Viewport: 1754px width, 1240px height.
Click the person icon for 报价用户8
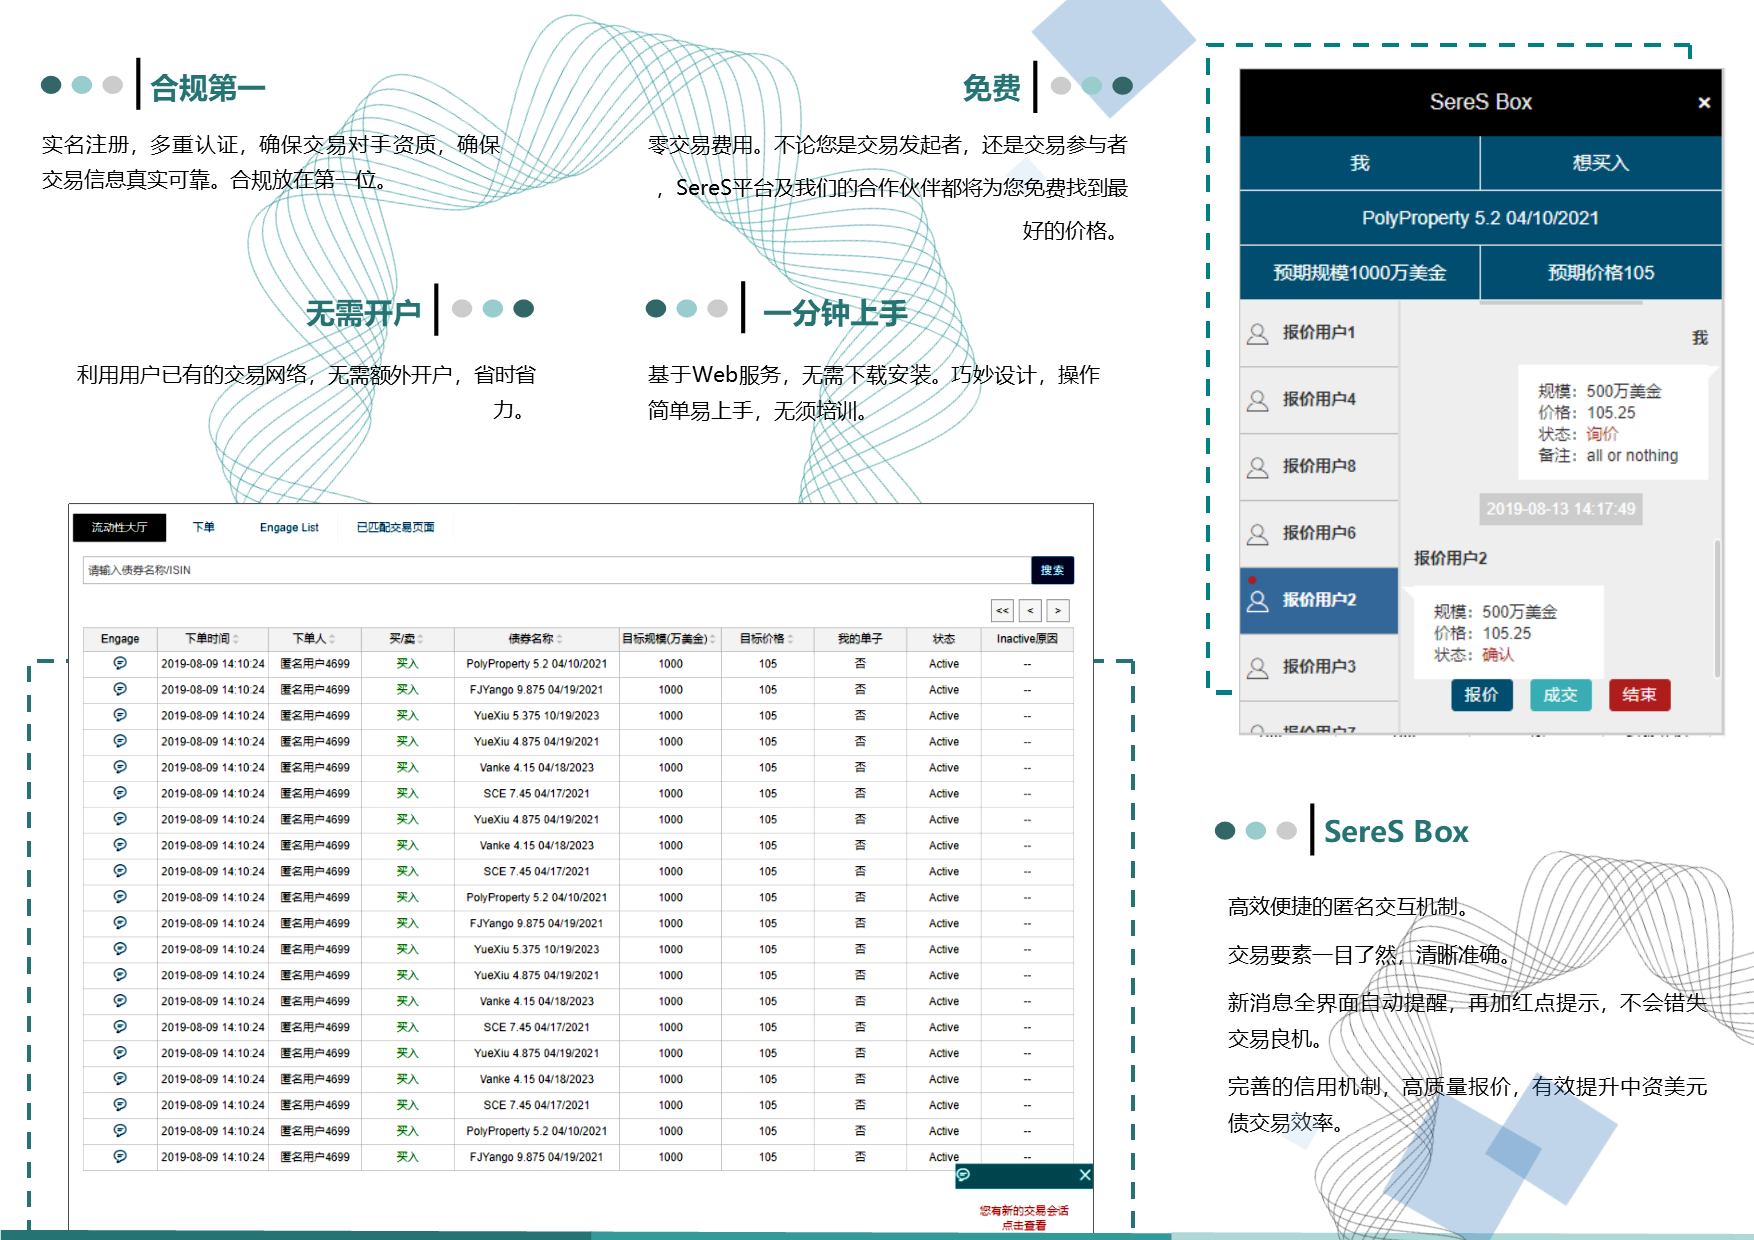[x=1257, y=468]
